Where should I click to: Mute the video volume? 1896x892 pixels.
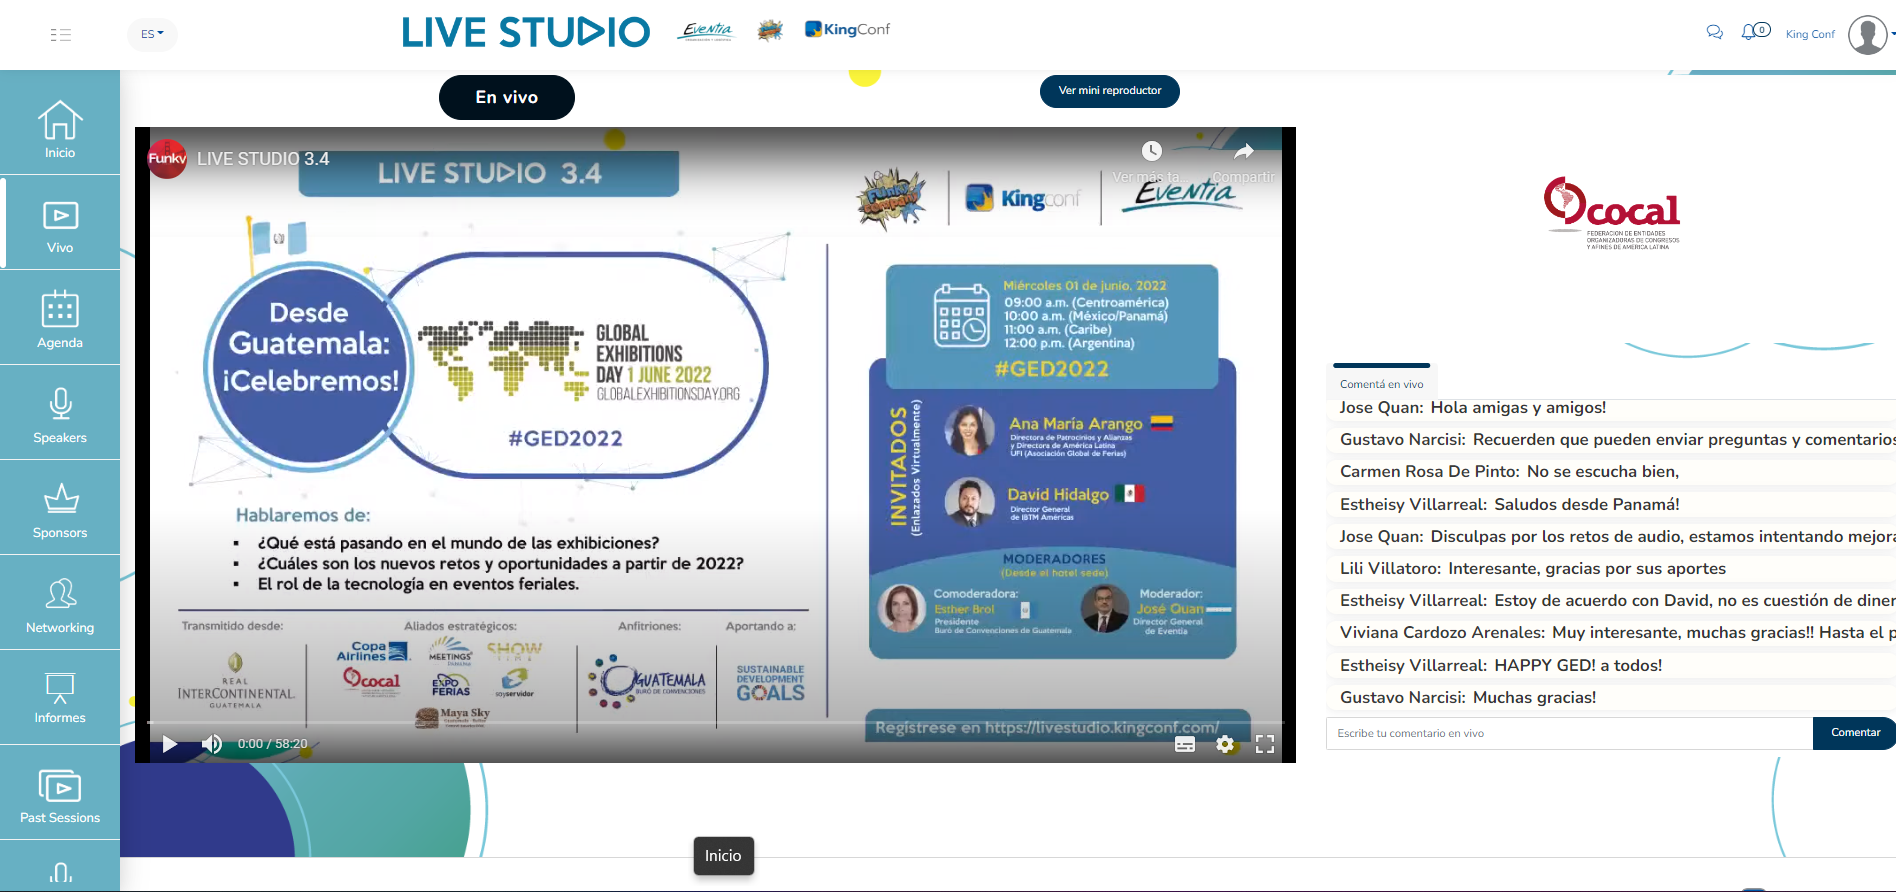[x=212, y=744]
